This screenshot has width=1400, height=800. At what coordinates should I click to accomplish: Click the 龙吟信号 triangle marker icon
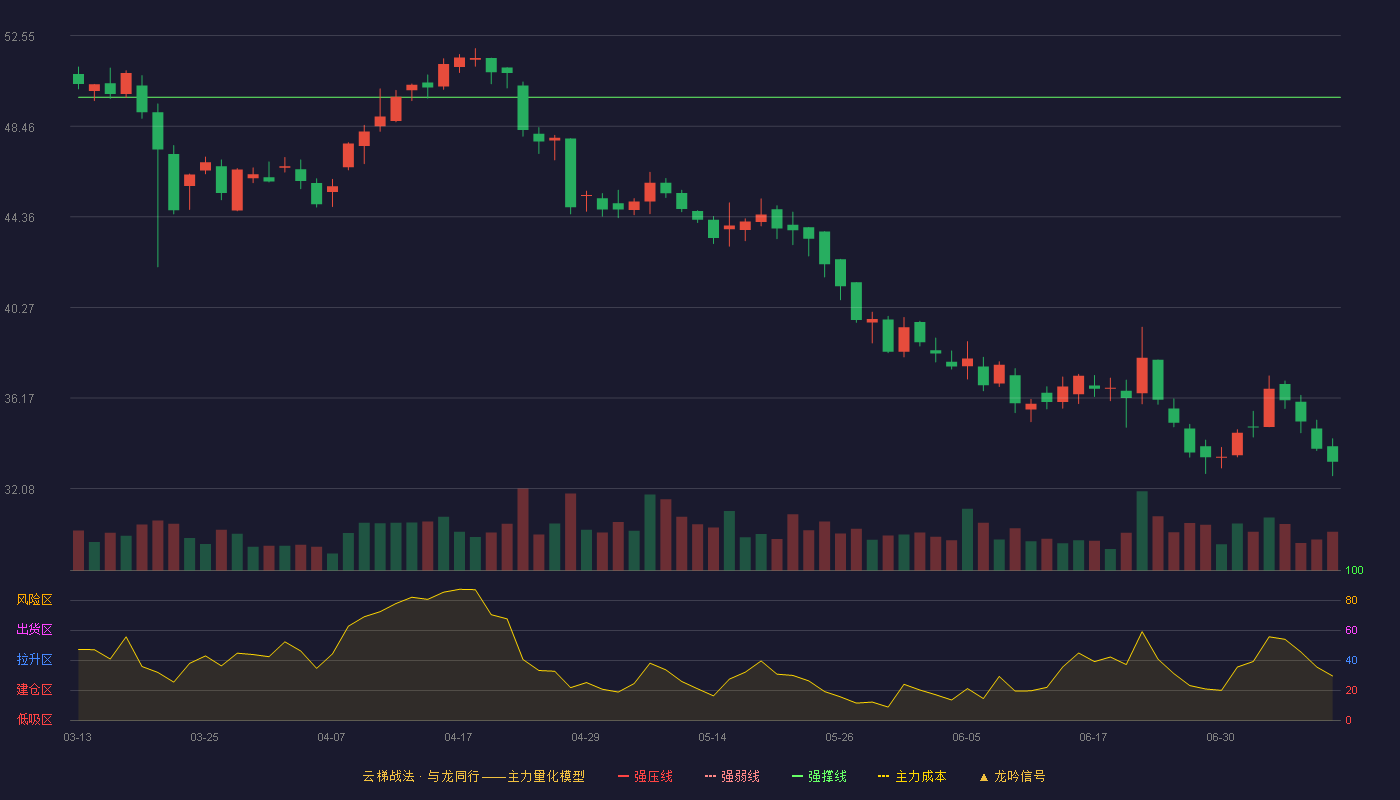[984, 776]
